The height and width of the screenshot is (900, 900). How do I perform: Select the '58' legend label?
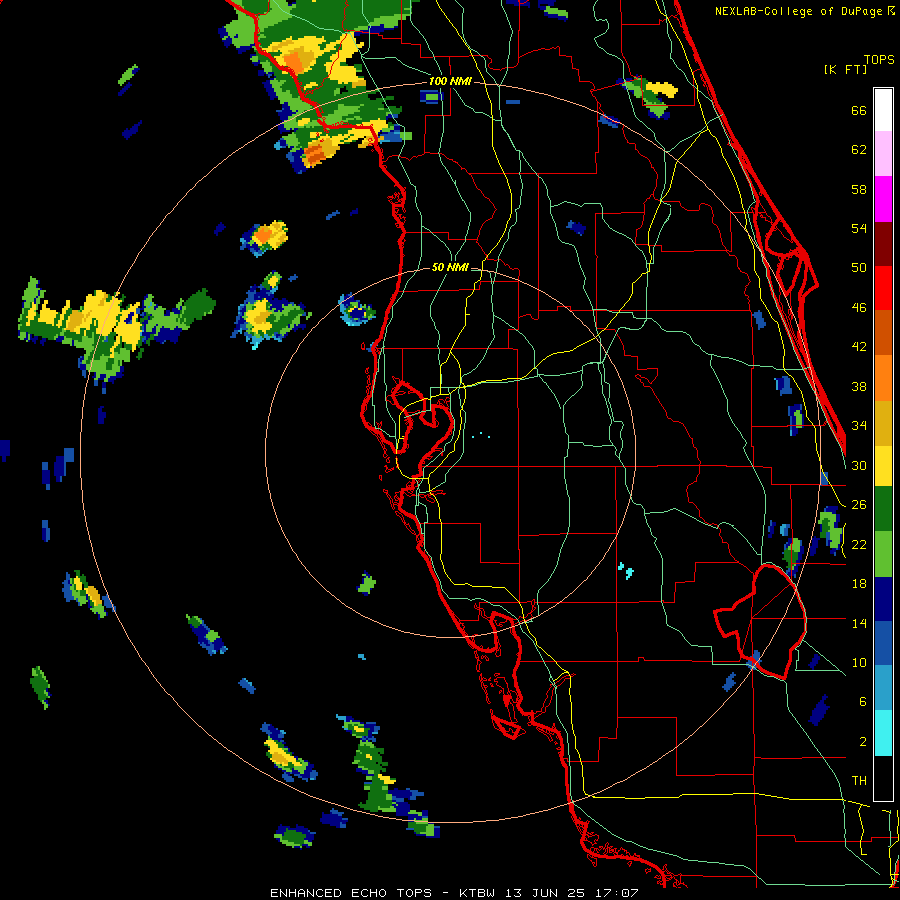[x=859, y=189]
